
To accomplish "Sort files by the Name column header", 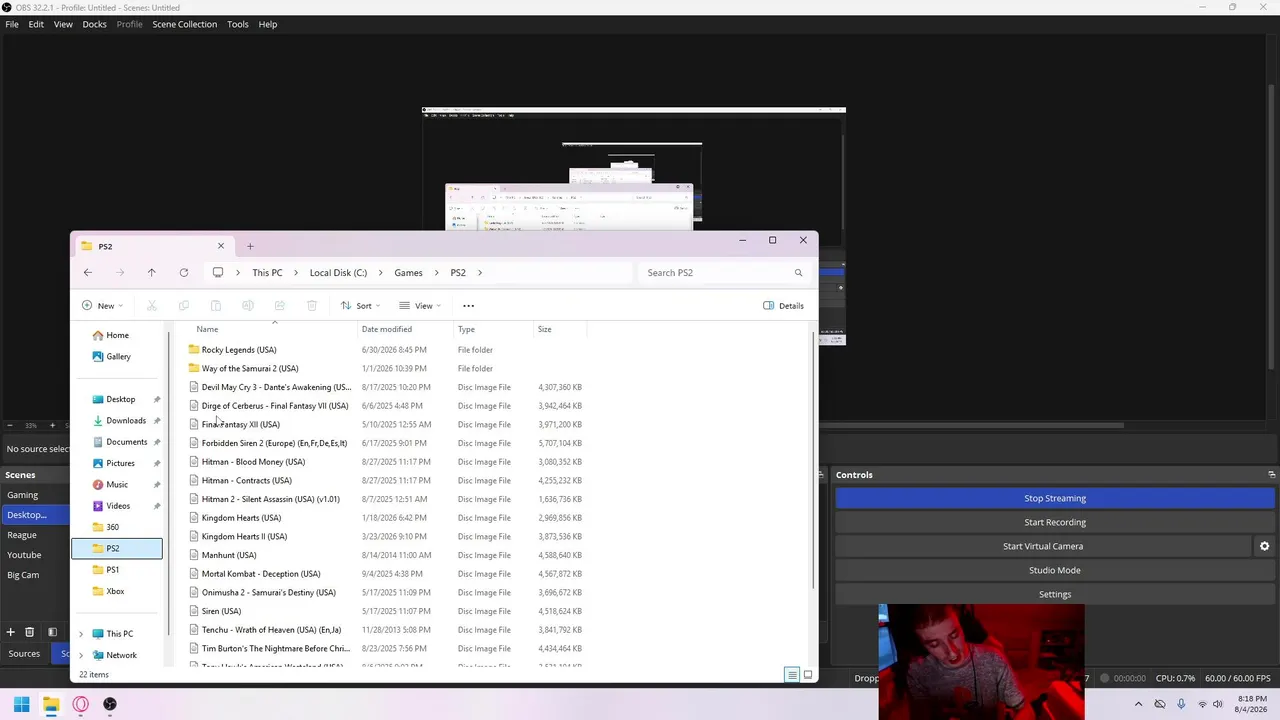I will (207, 329).
